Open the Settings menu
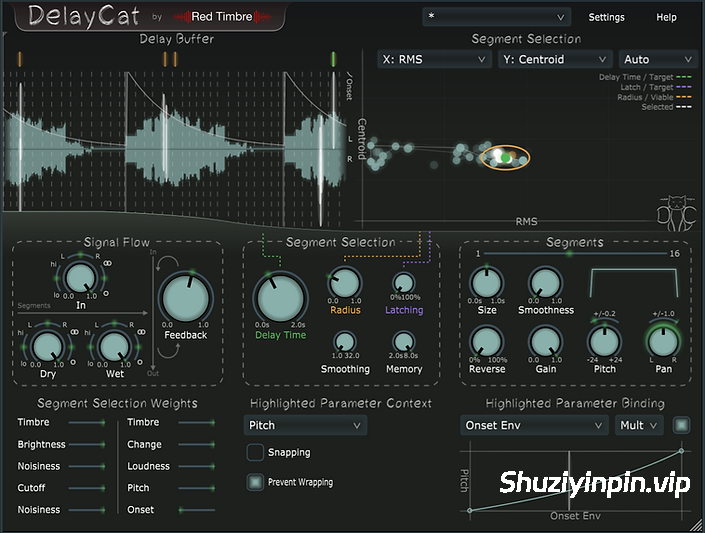 pos(607,17)
